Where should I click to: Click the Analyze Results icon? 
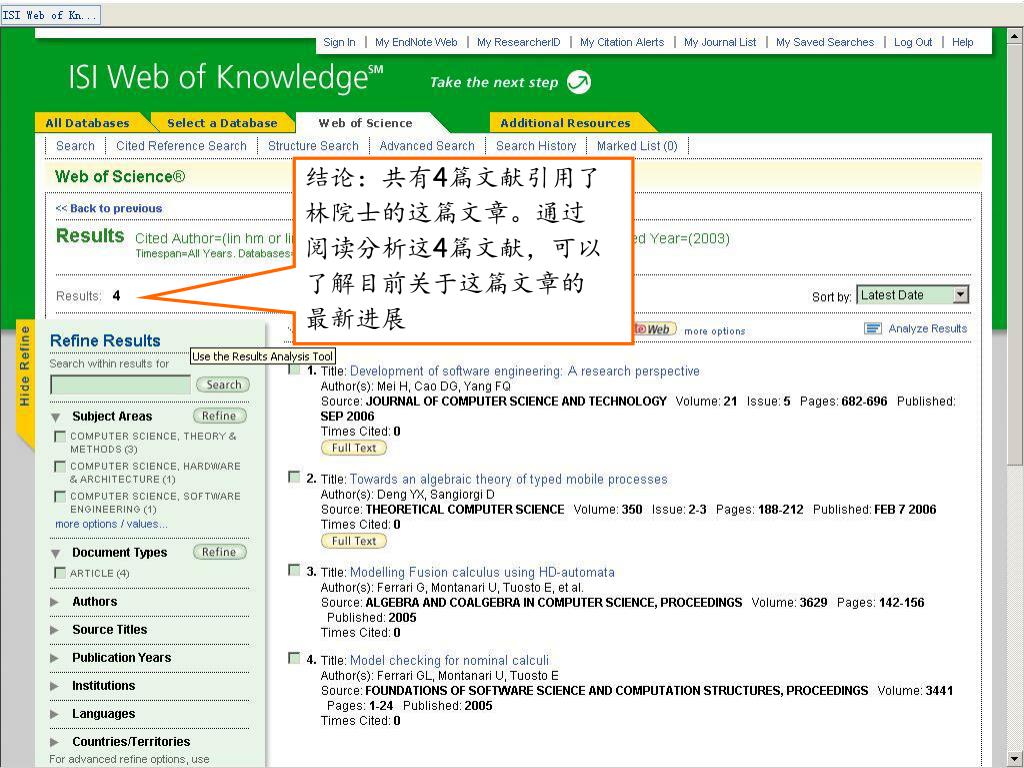tap(872, 328)
